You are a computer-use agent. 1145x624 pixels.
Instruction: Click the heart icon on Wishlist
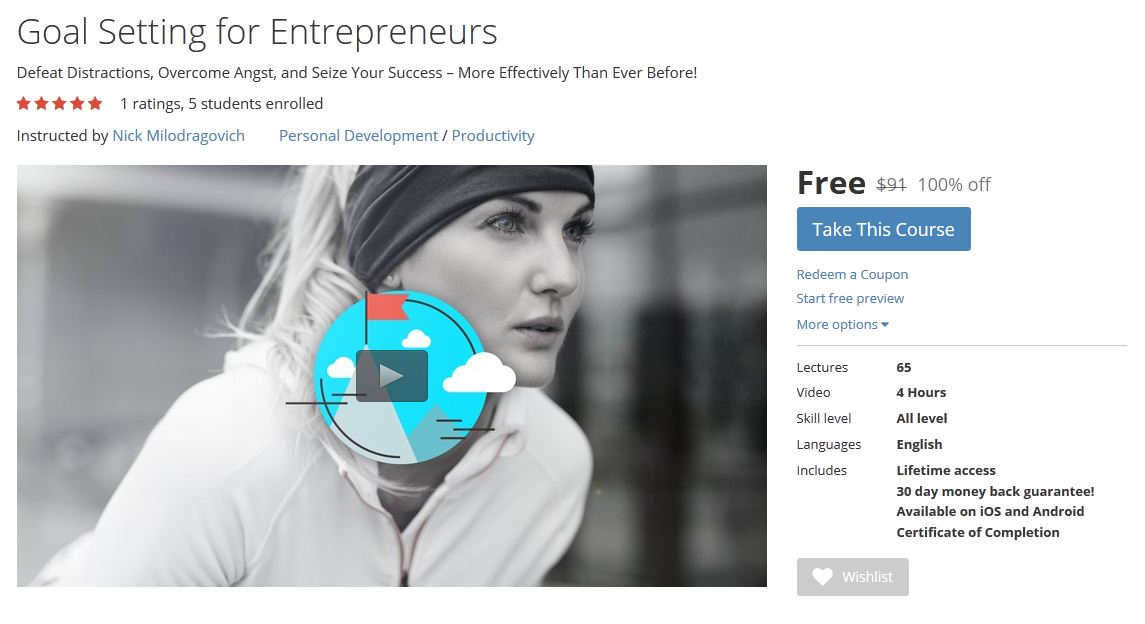click(822, 577)
